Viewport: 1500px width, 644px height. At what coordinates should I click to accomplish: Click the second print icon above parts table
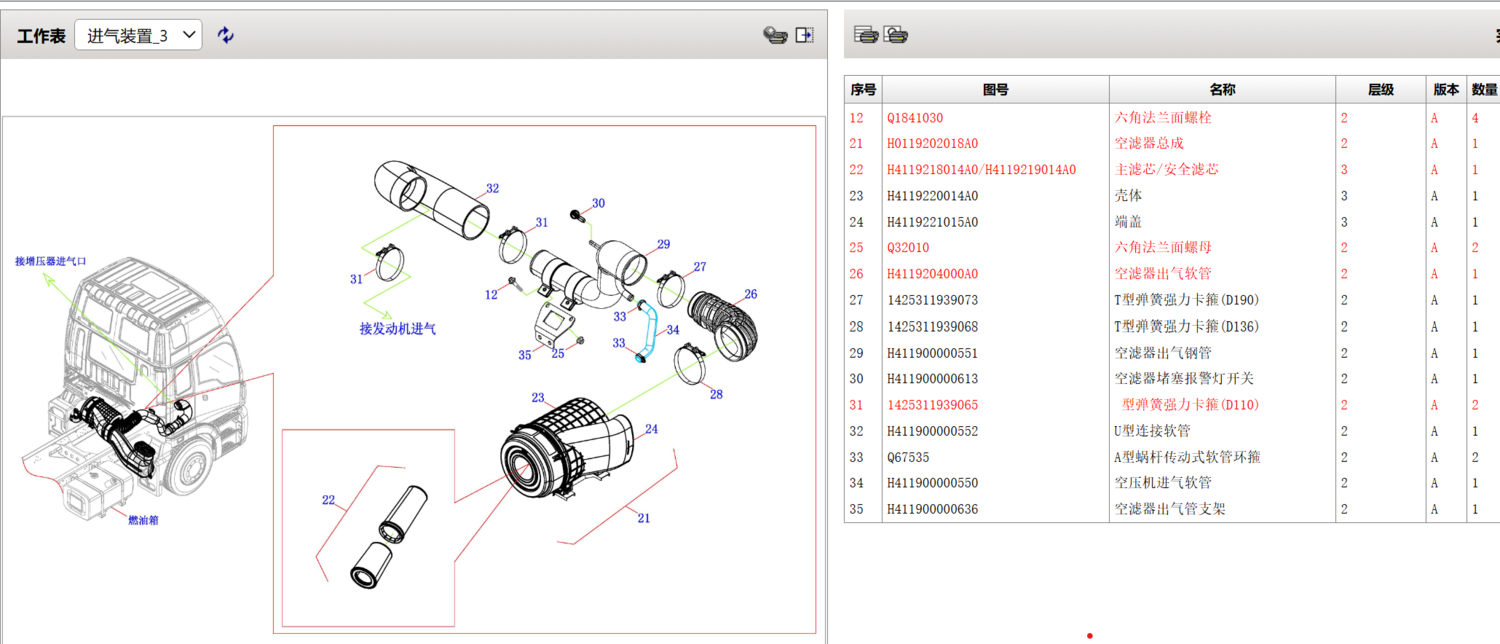(x=896, y=35)
